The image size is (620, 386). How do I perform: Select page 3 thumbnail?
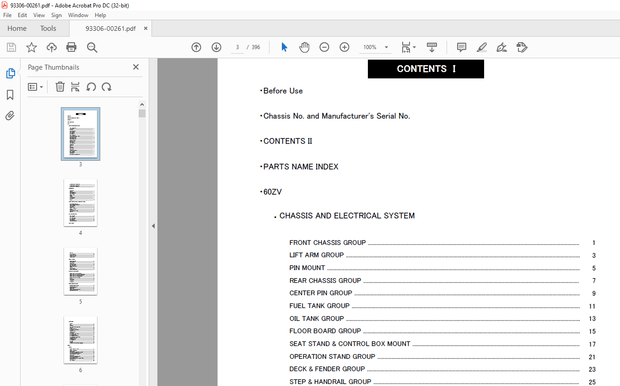tap(80, 134)
